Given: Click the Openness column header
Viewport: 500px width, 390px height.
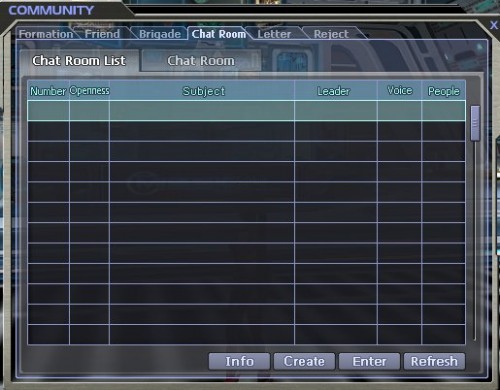Looking at the screenshot, I should tap(89, 91).
